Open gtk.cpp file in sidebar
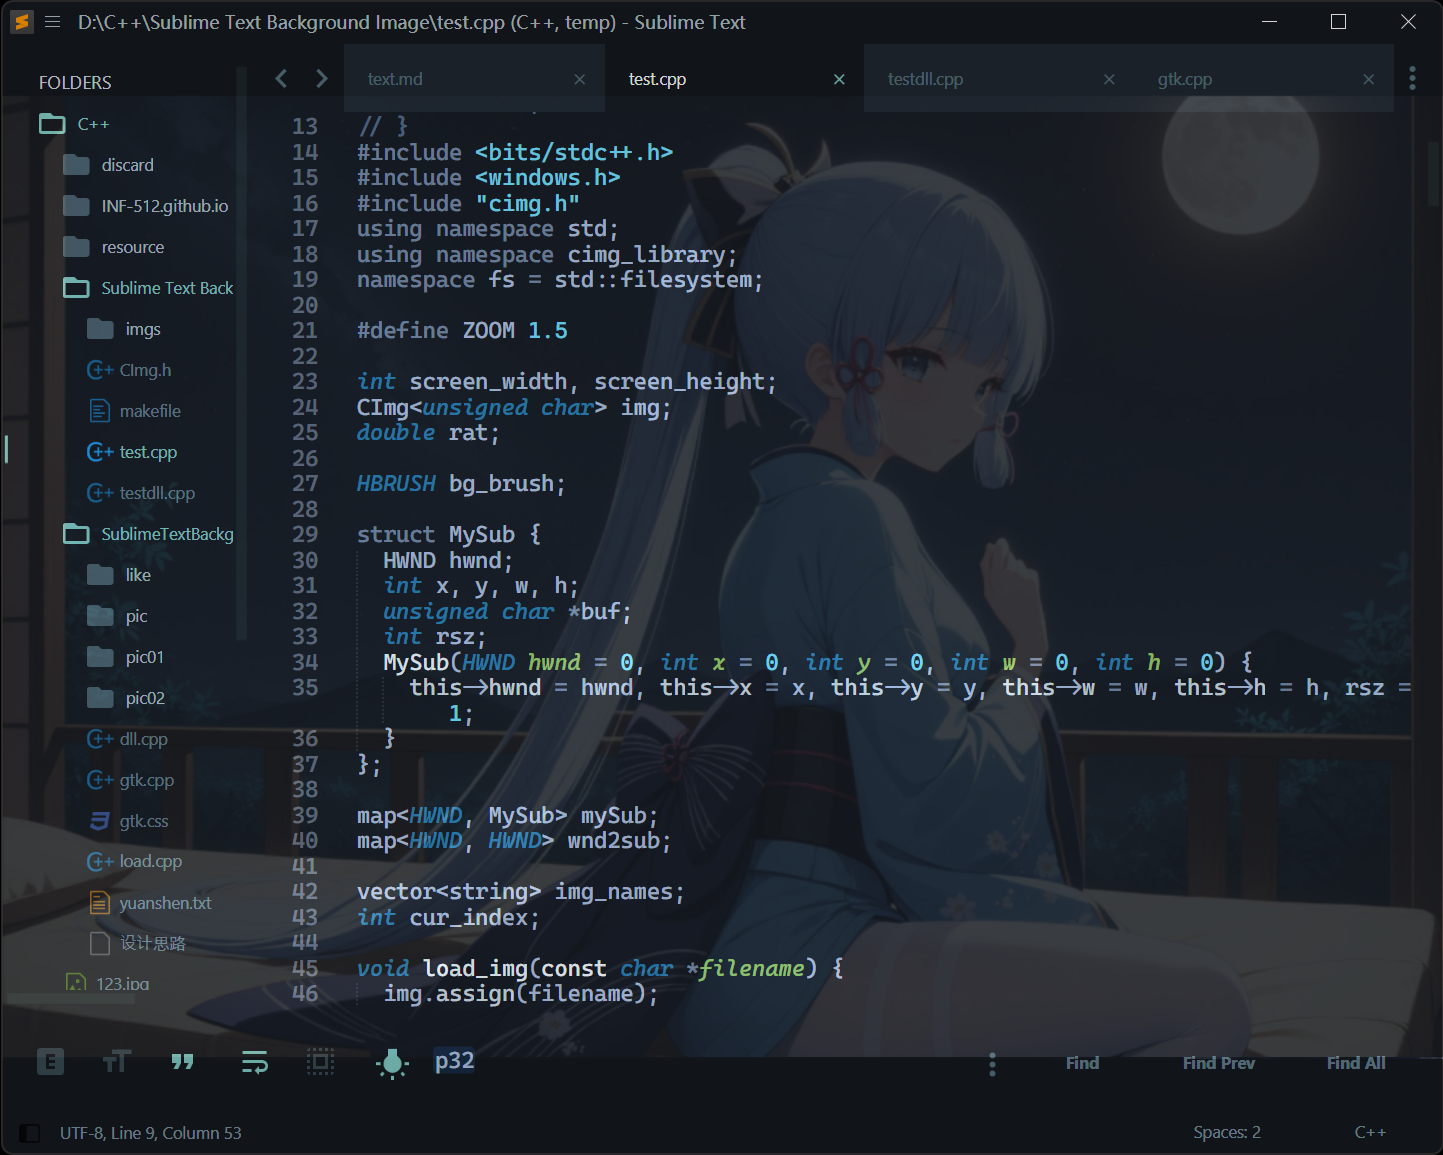Viewport: 1443px width, 1155px height. pyautogui.click(x=146, y=780)
